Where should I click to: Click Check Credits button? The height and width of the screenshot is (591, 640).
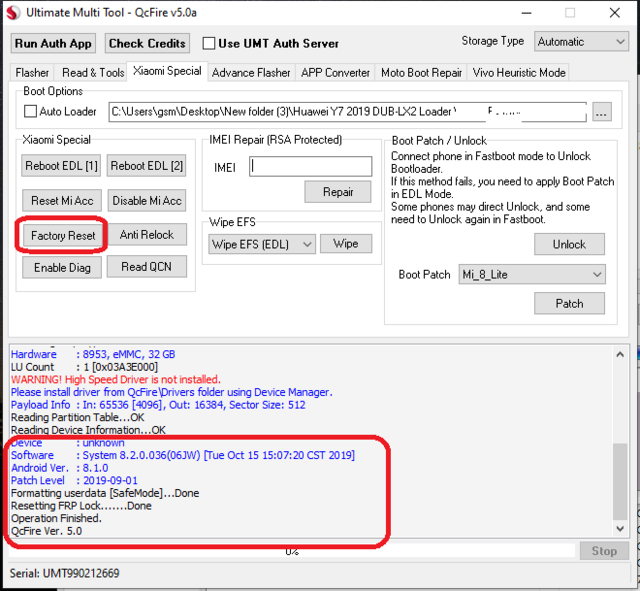[x=147, y=43]
